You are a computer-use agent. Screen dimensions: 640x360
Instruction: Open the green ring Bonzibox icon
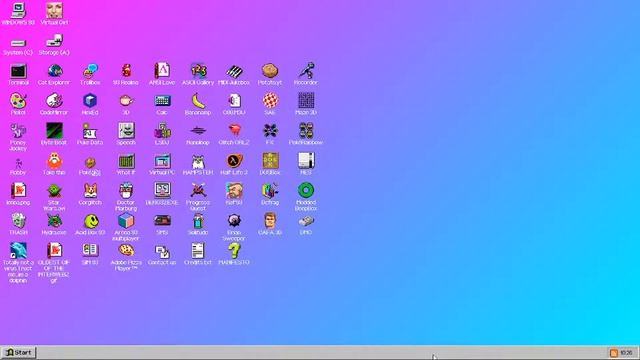[x=306, y=191]
